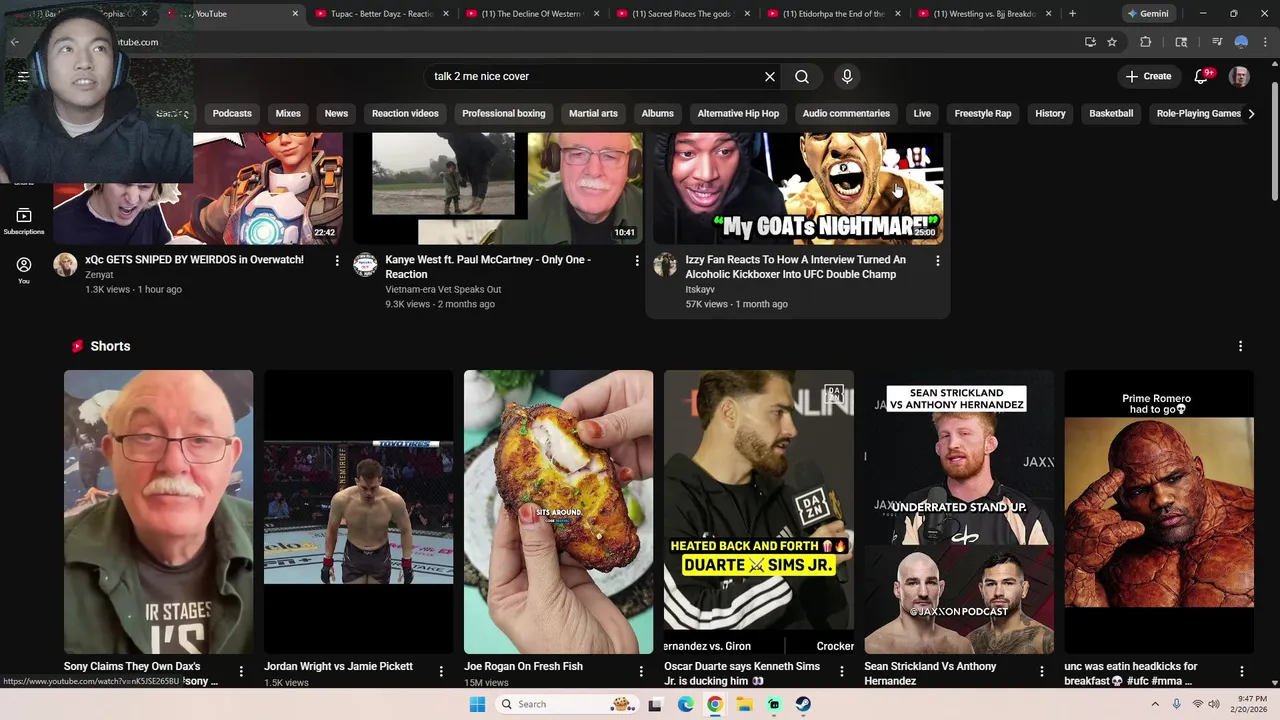This screenshot has height=720, width=1280.
Task: Open Izzy Fan Reacts video title
Action: (795, 266)
